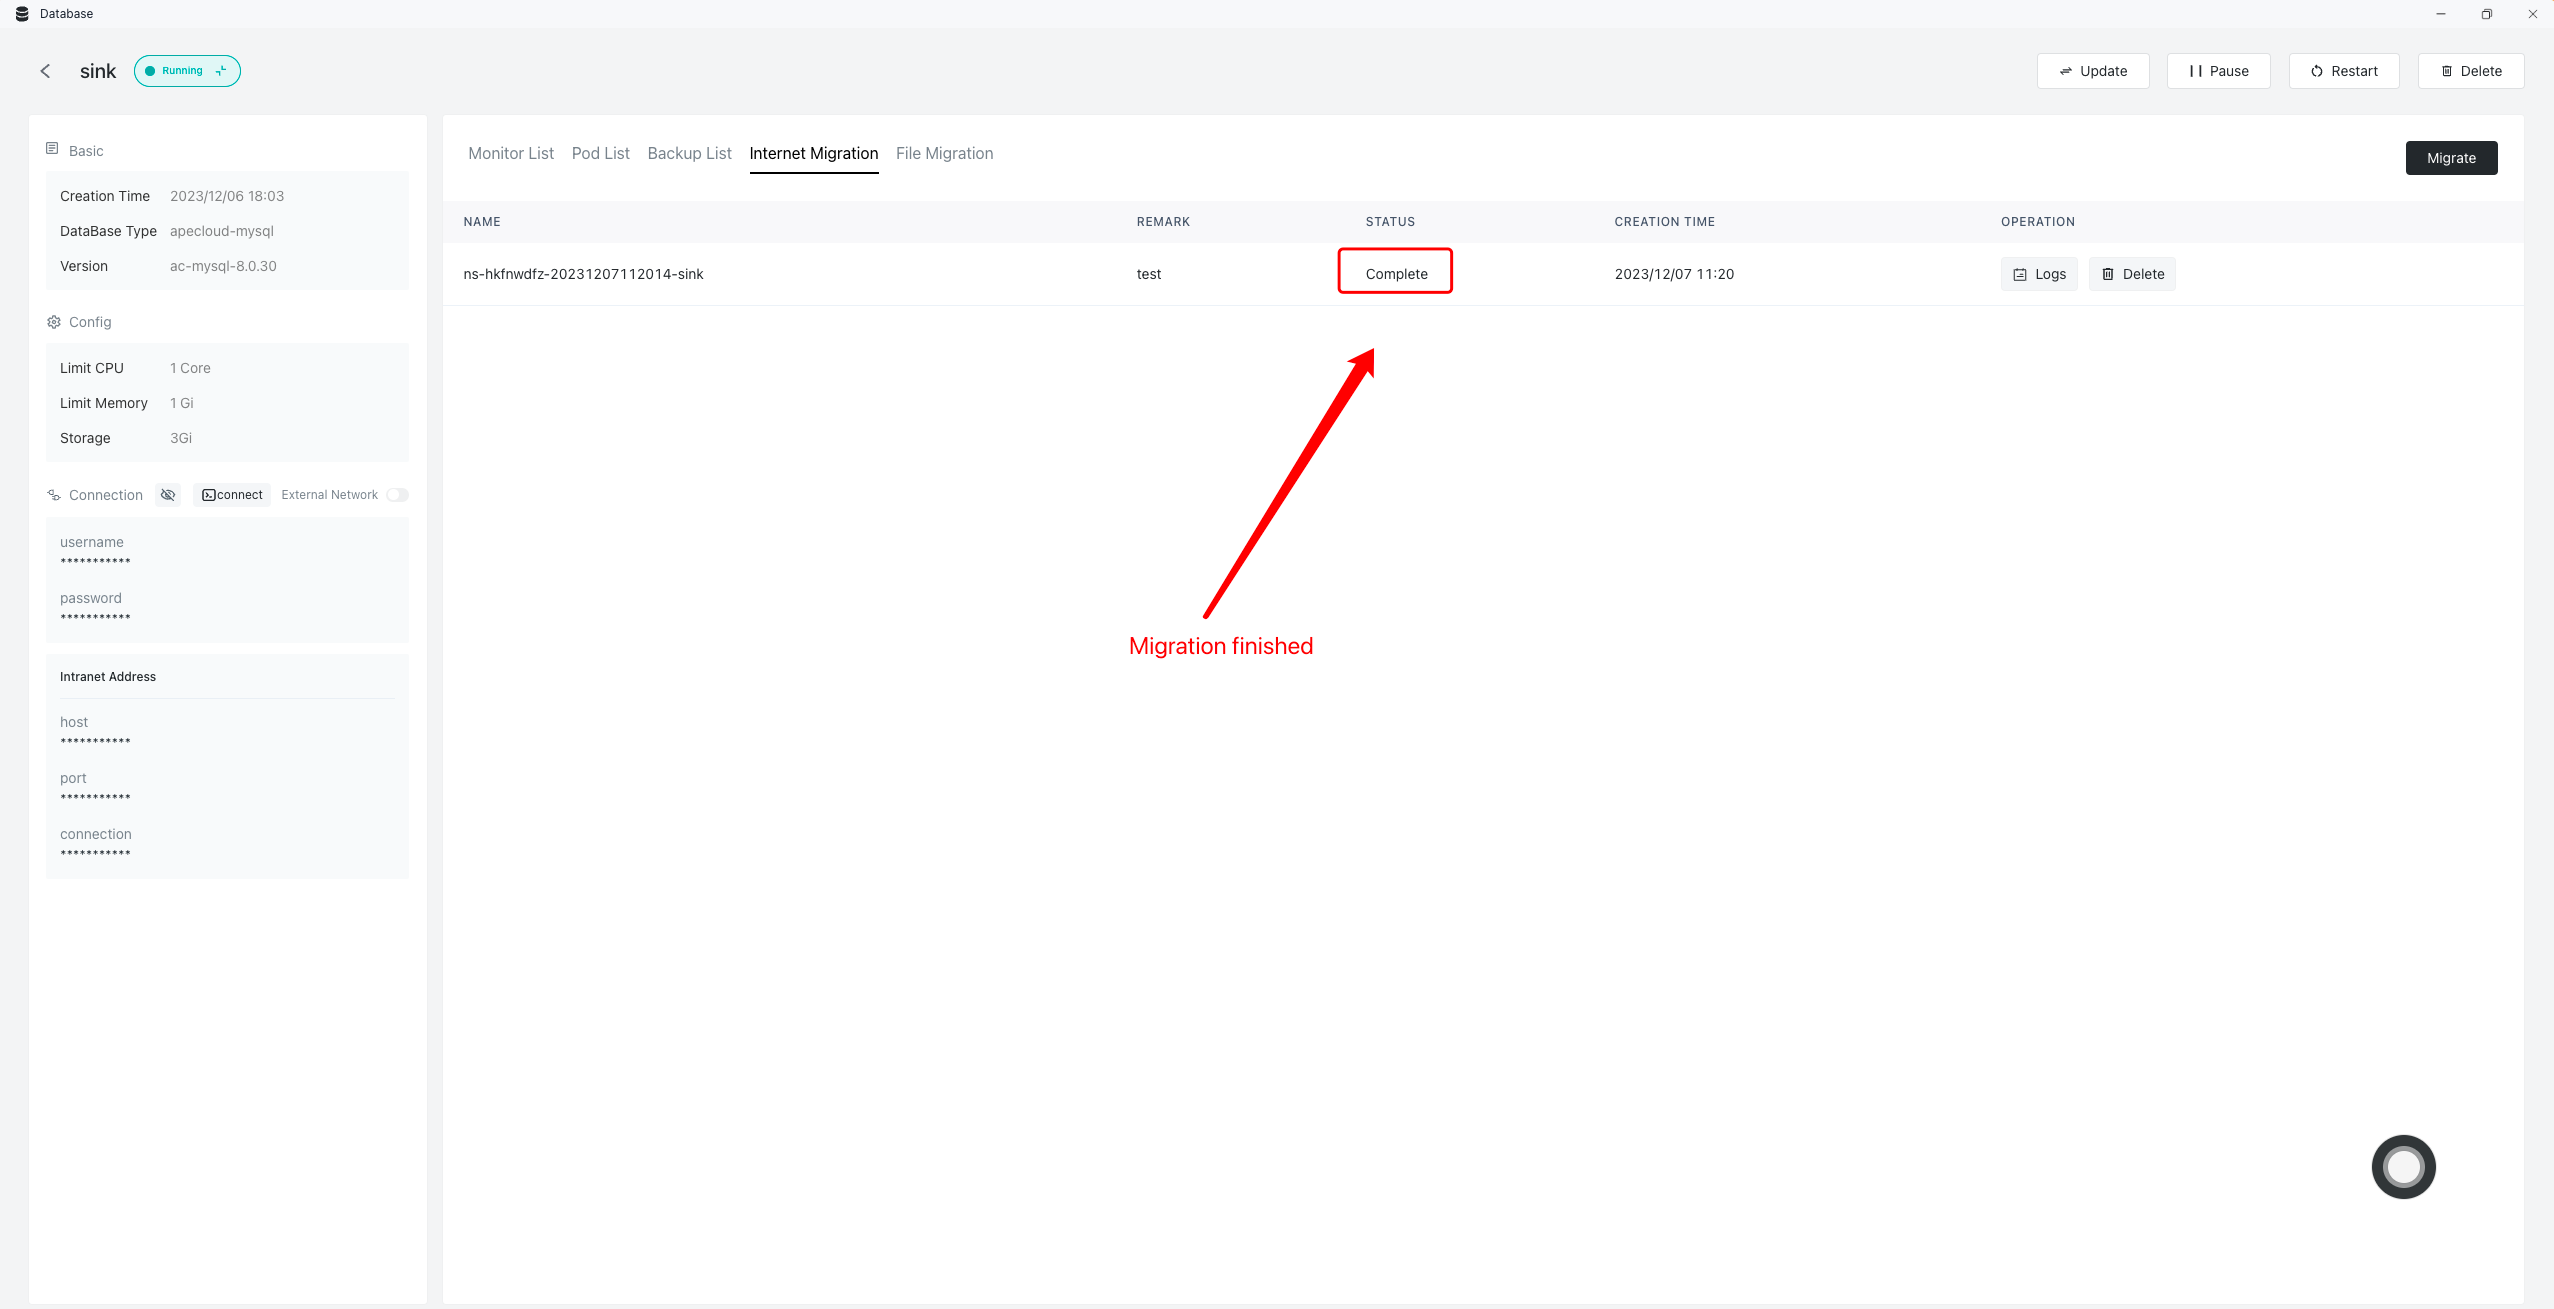2554x1309 pixels.
Task: Delete the sink database from header
Action: click(2470, 71)
